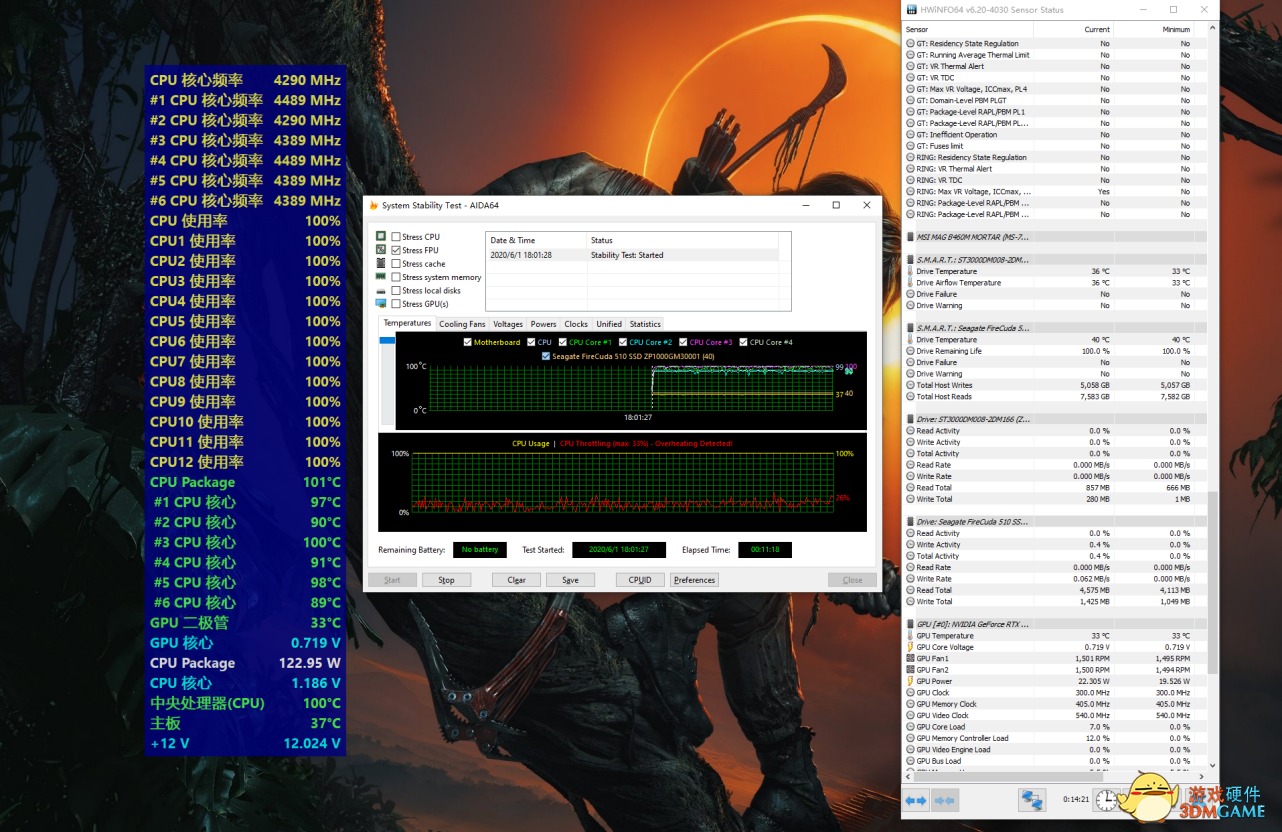
Task: Click HWiNFO collapse-columns arrows button
Action: (x=944, y=800)
